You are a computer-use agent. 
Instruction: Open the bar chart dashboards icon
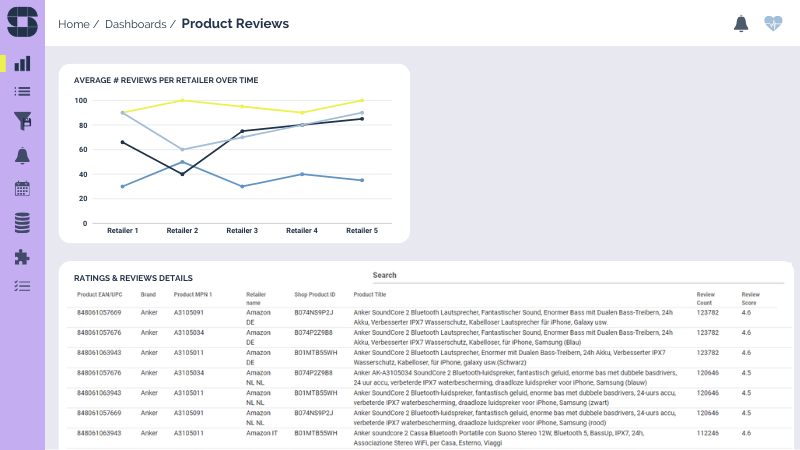click(x=22, y=63)
